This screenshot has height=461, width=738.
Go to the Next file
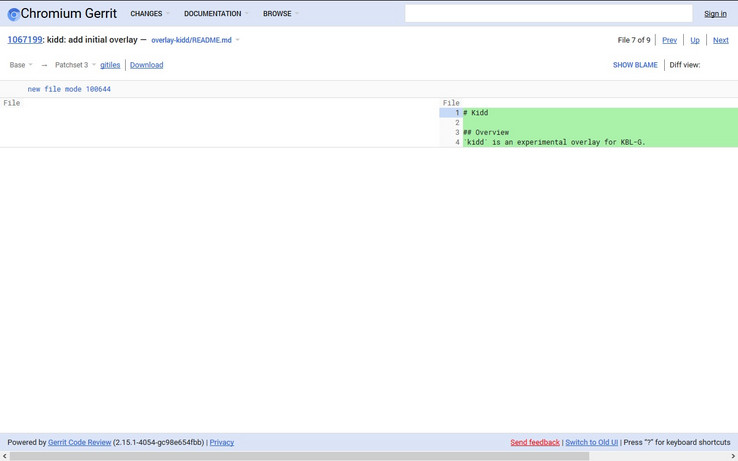click(x=721, y=40)
